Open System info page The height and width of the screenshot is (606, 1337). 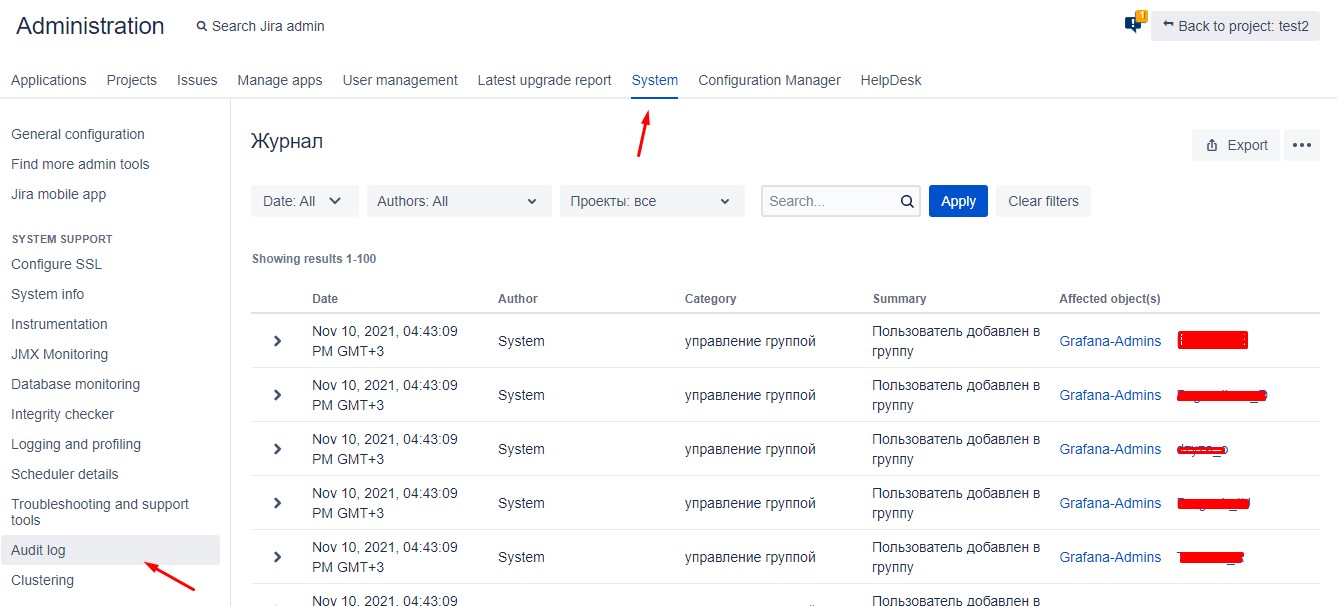tap(47, 294)
